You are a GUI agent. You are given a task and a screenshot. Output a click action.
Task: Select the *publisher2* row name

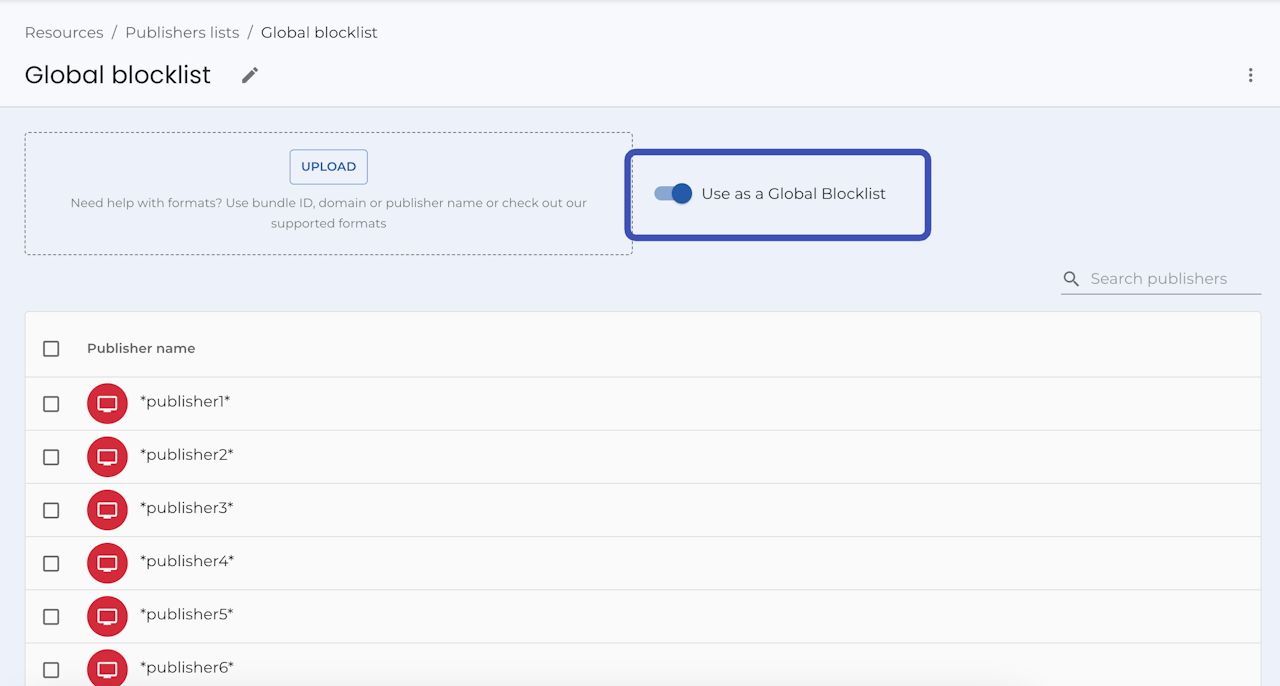pyautogui.click(x=187, y=455)
